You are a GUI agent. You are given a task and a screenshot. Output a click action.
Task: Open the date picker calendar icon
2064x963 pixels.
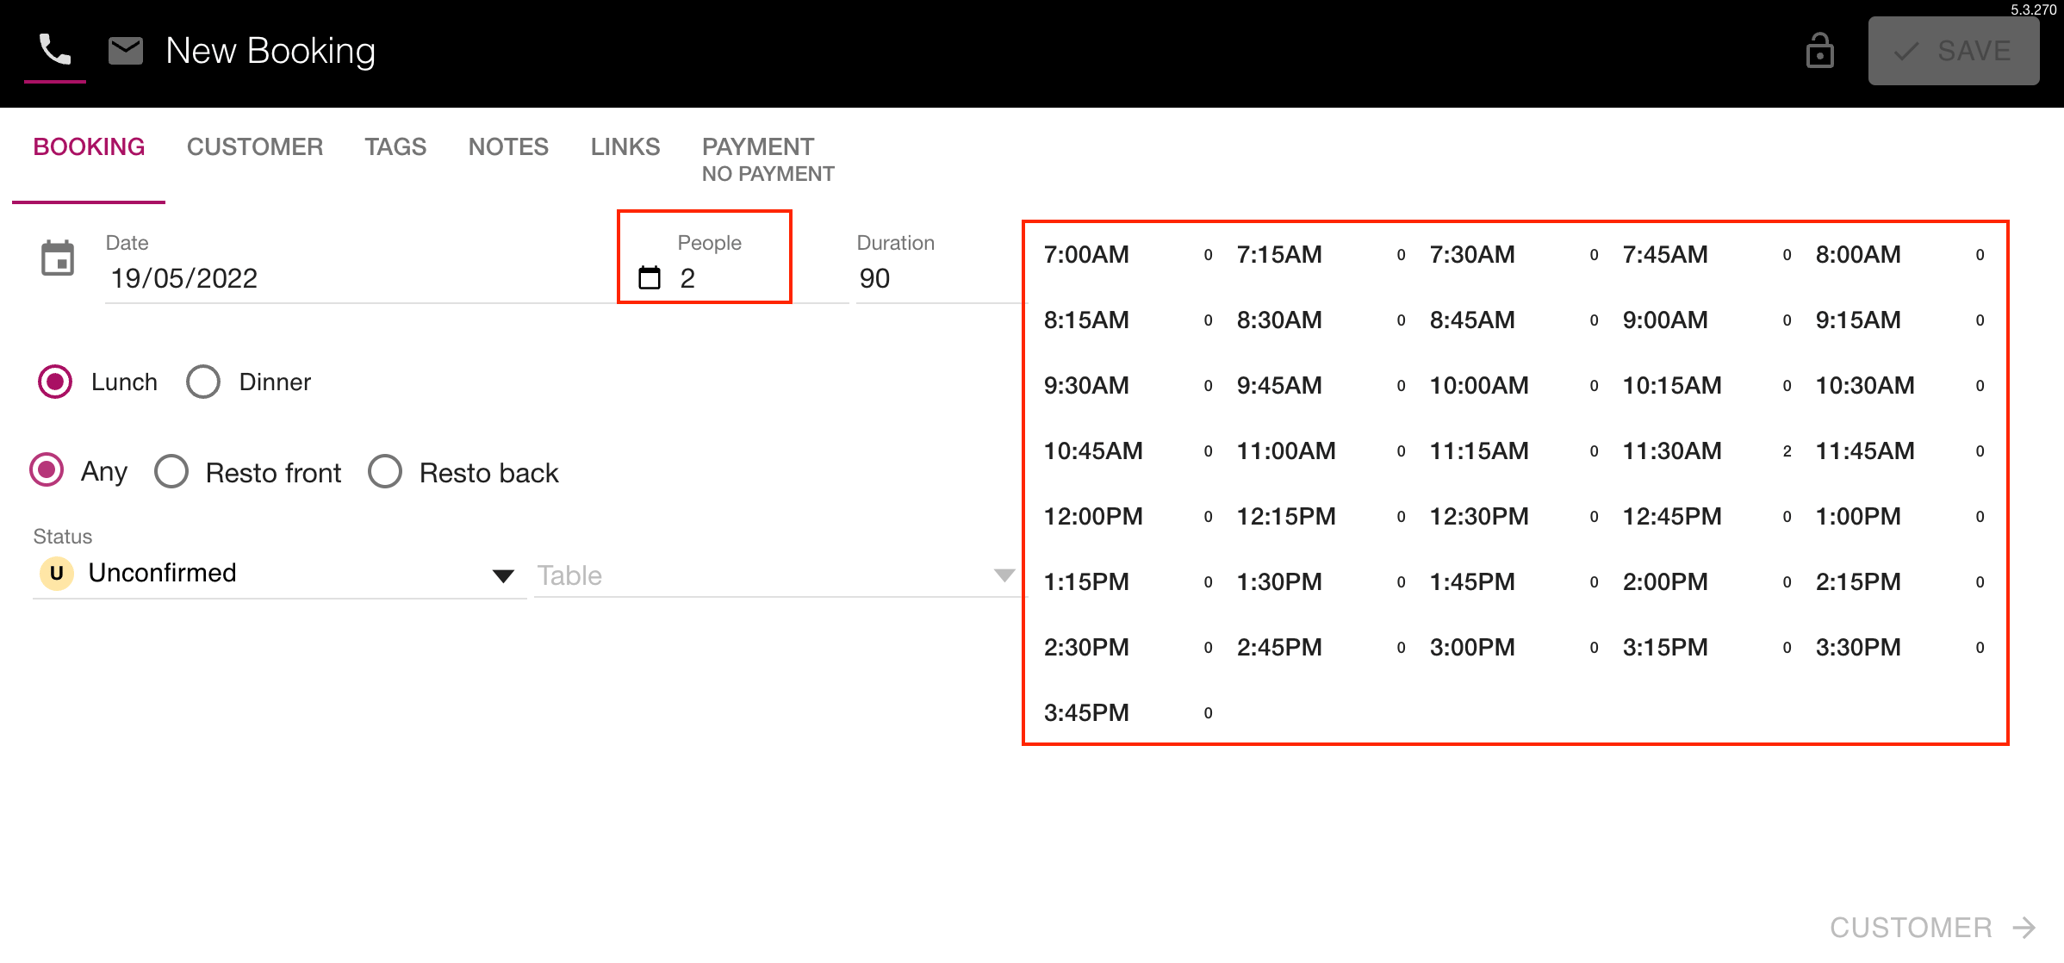point(57,259)
